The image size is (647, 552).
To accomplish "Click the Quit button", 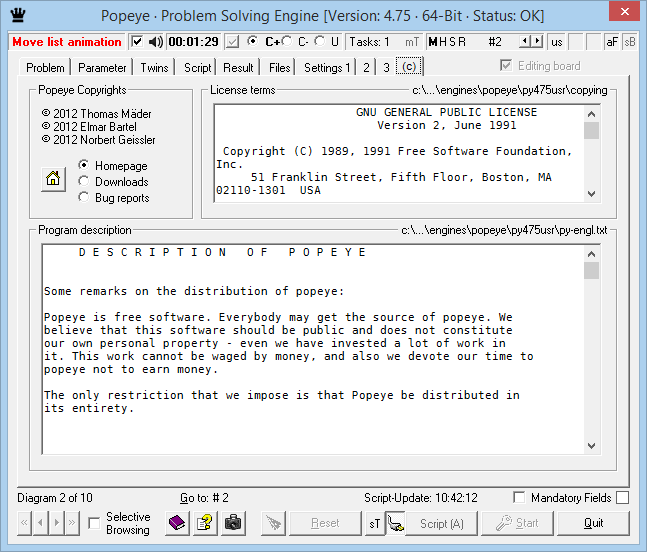I will (593, 524).
